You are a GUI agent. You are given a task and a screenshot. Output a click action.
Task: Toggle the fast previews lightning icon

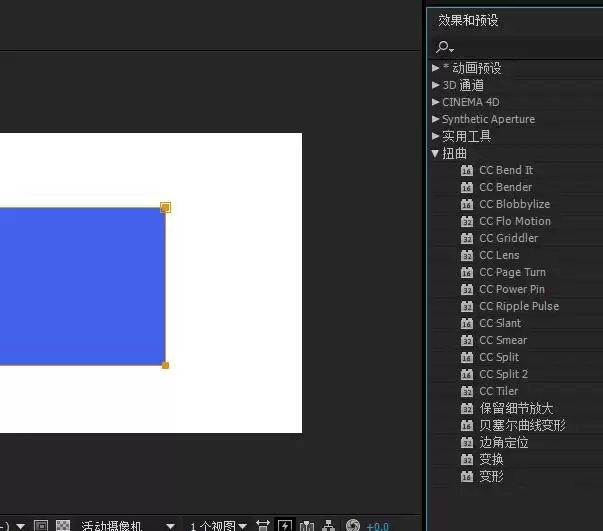[x=285, y=526]
